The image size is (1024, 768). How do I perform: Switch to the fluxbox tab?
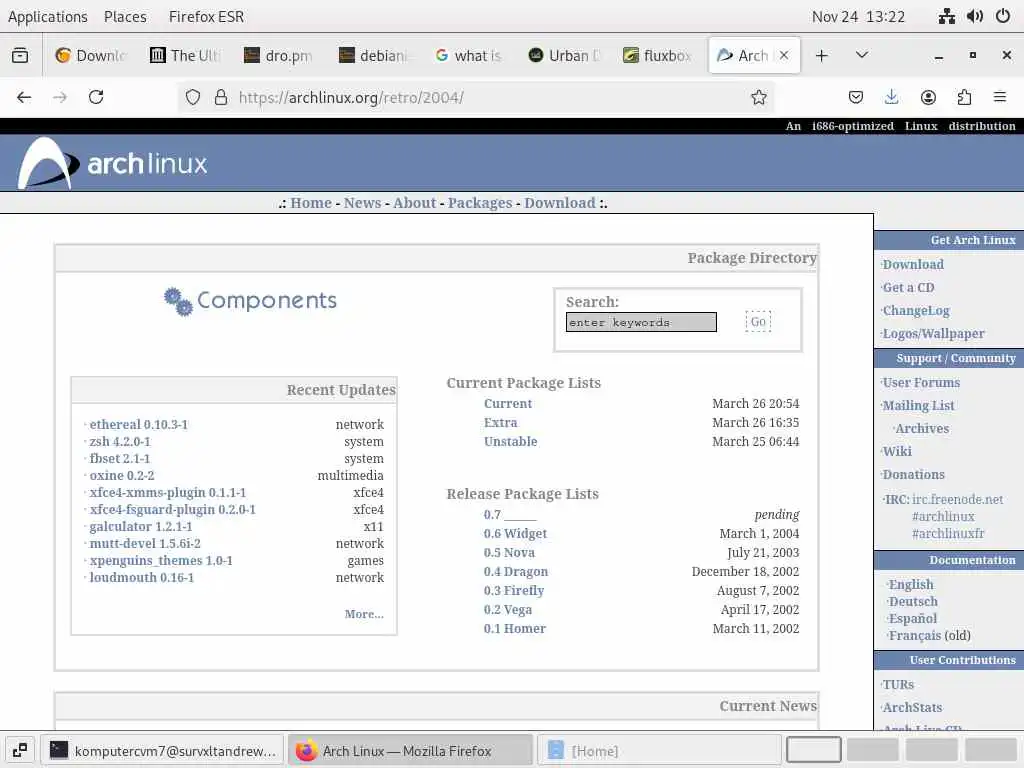point(658,56)
